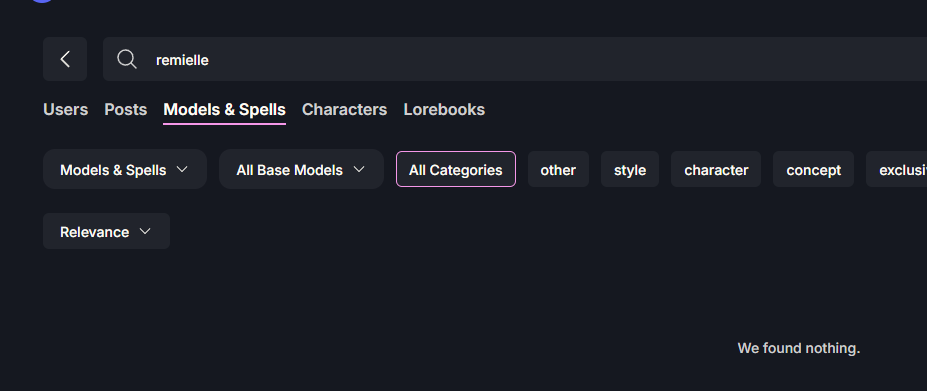Viewport: 927px width, 391px height.
Task: Toggle the style category filter
Action: tap(630, 169)
